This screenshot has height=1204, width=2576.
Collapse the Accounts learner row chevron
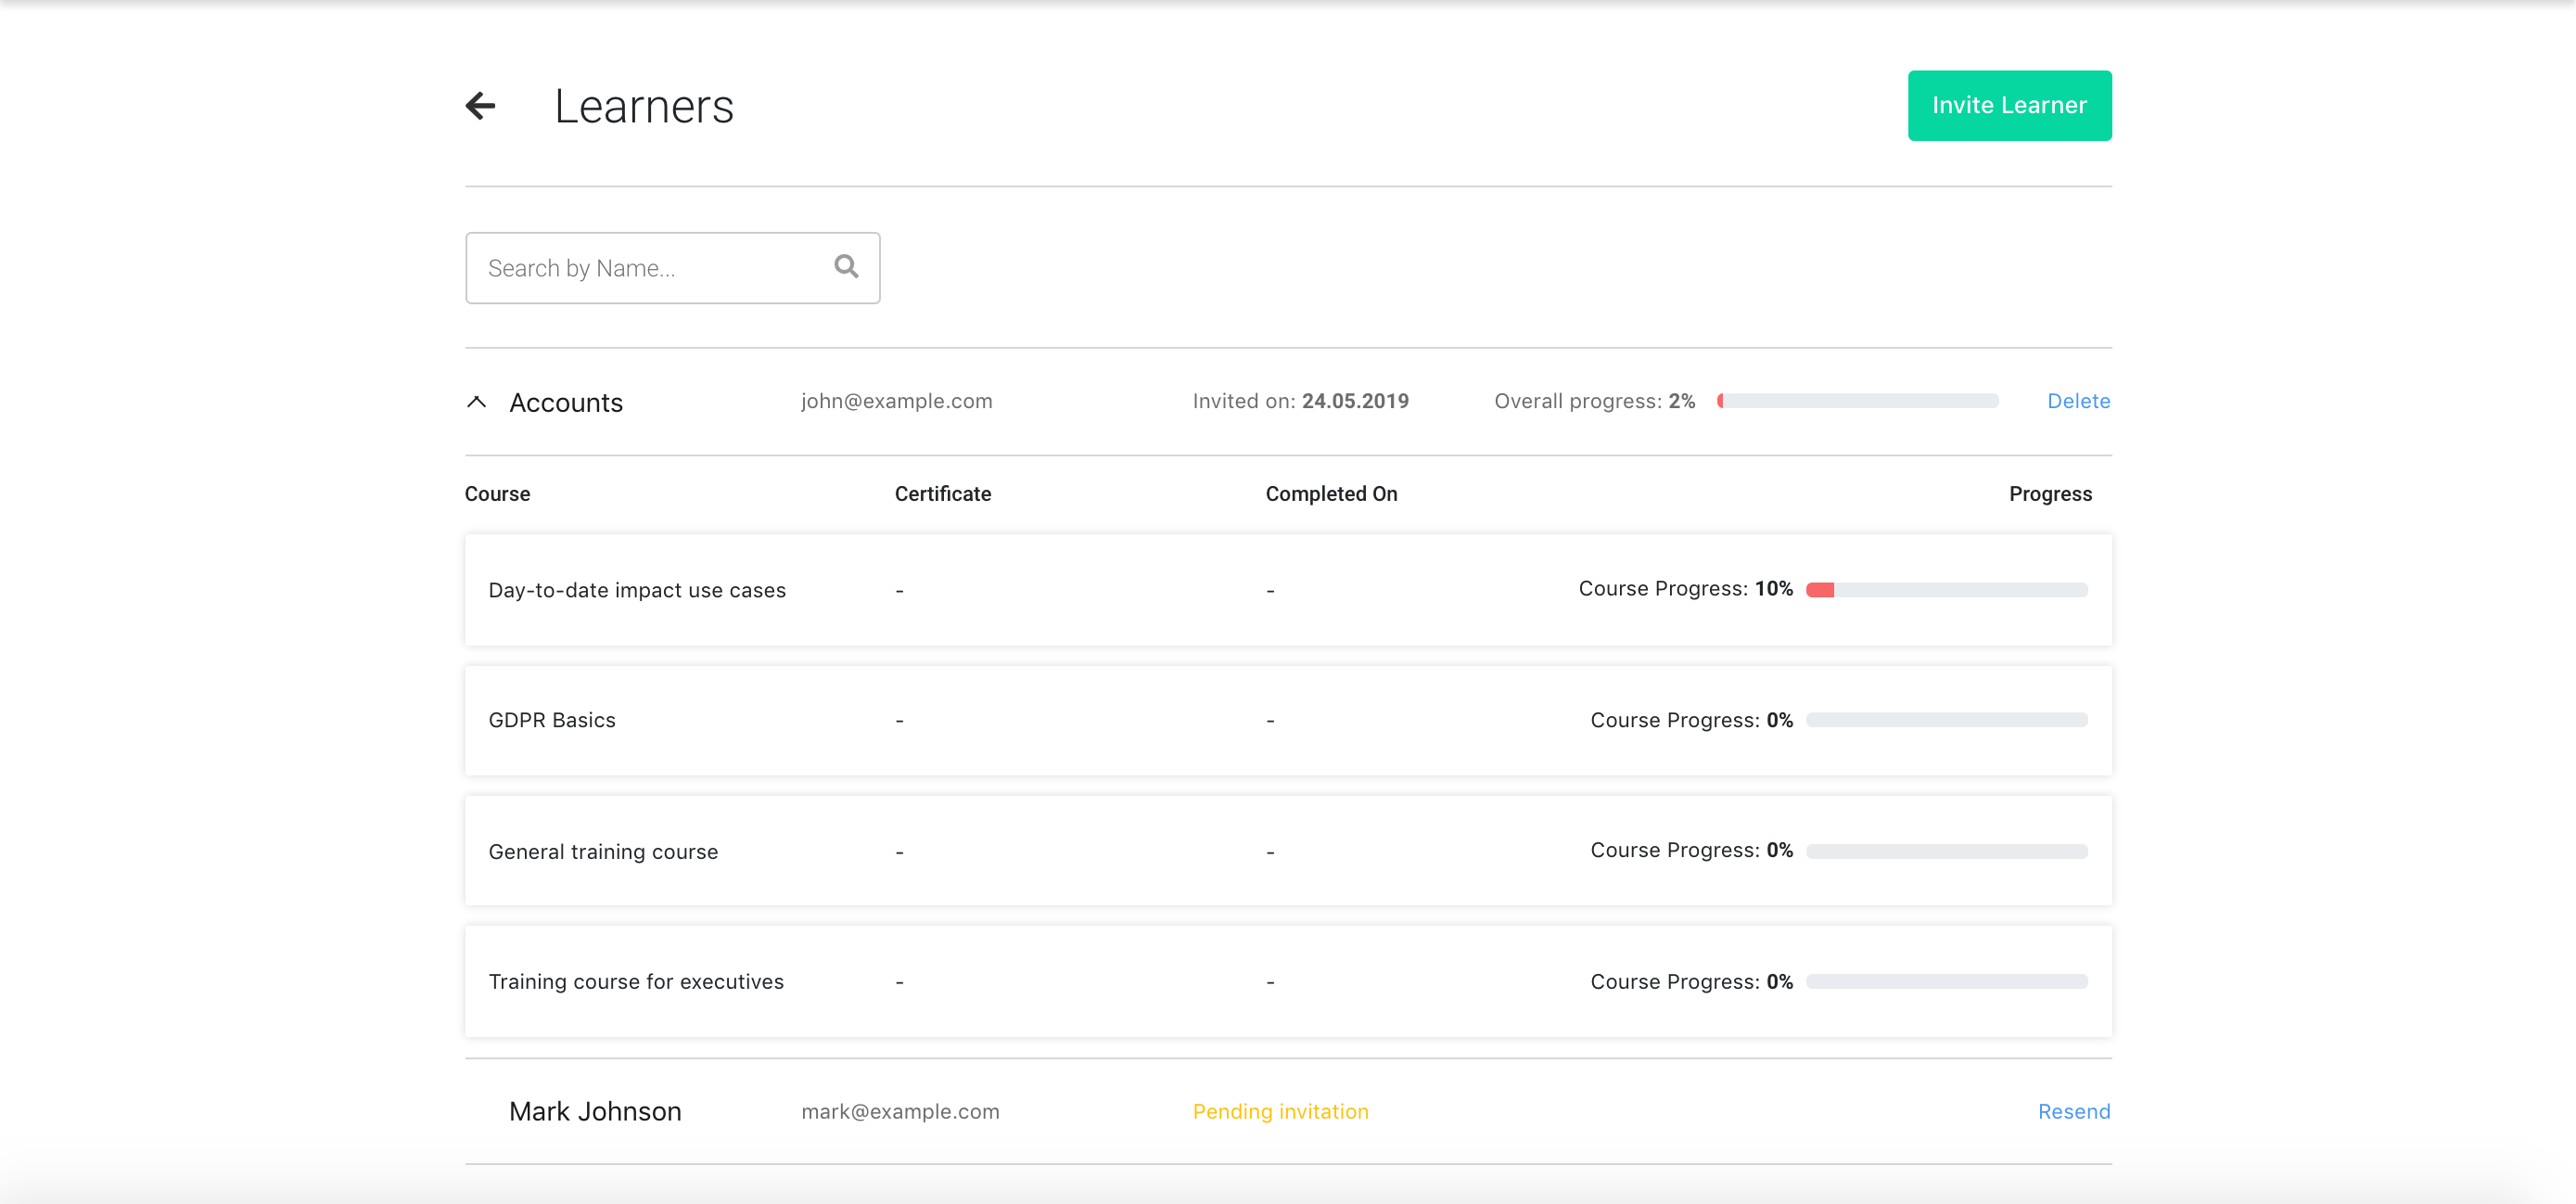(477, 402)
